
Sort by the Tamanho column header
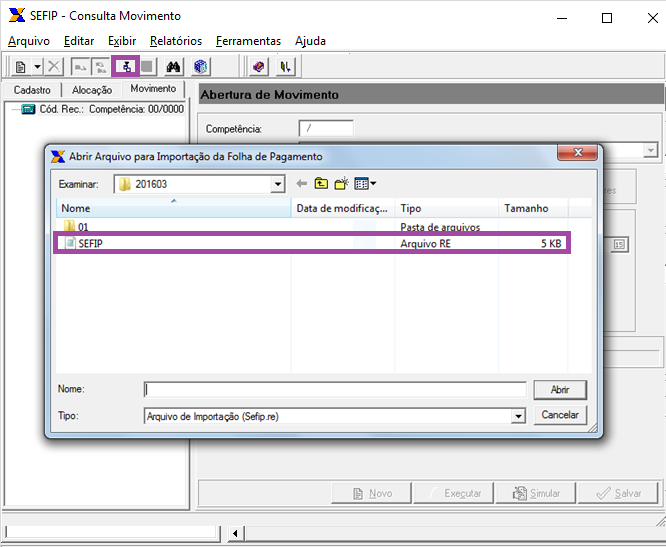(x=533, y=209)
